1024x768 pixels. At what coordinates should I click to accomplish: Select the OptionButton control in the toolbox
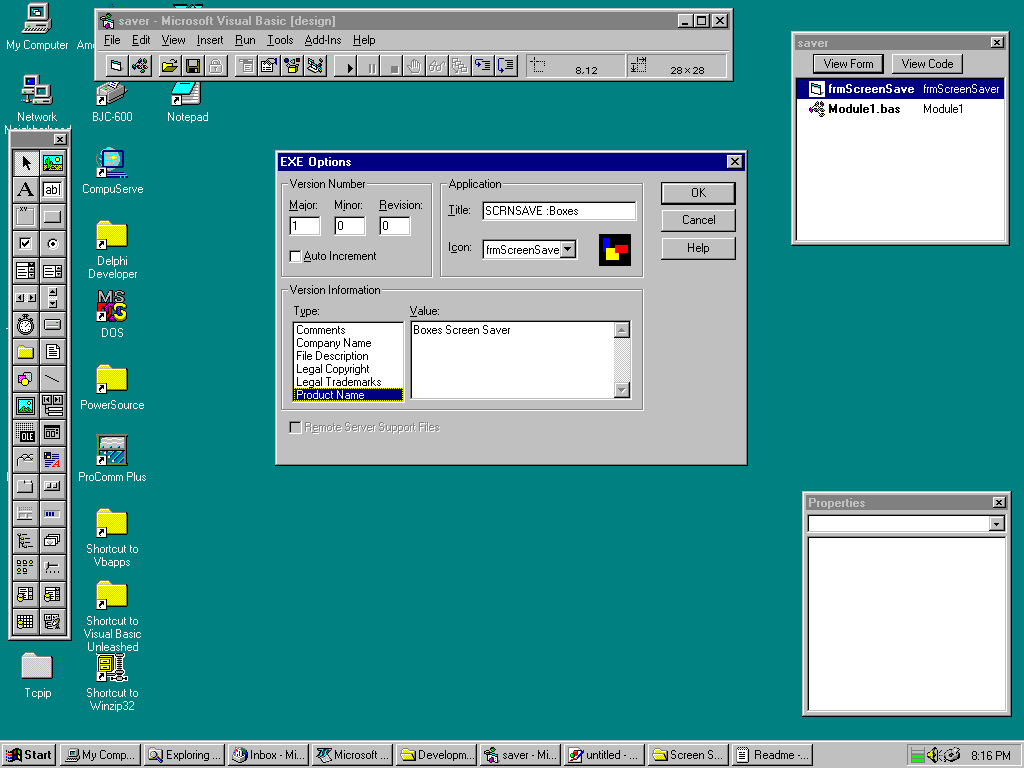(x=52, y=243)
